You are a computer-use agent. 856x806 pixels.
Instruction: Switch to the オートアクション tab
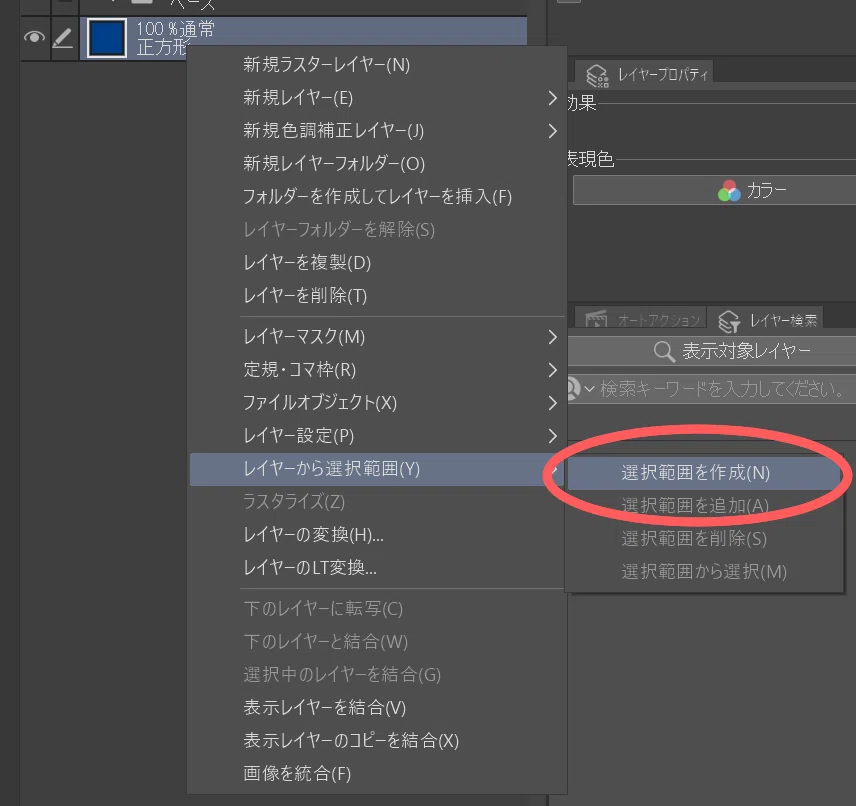tap(643, 319)
